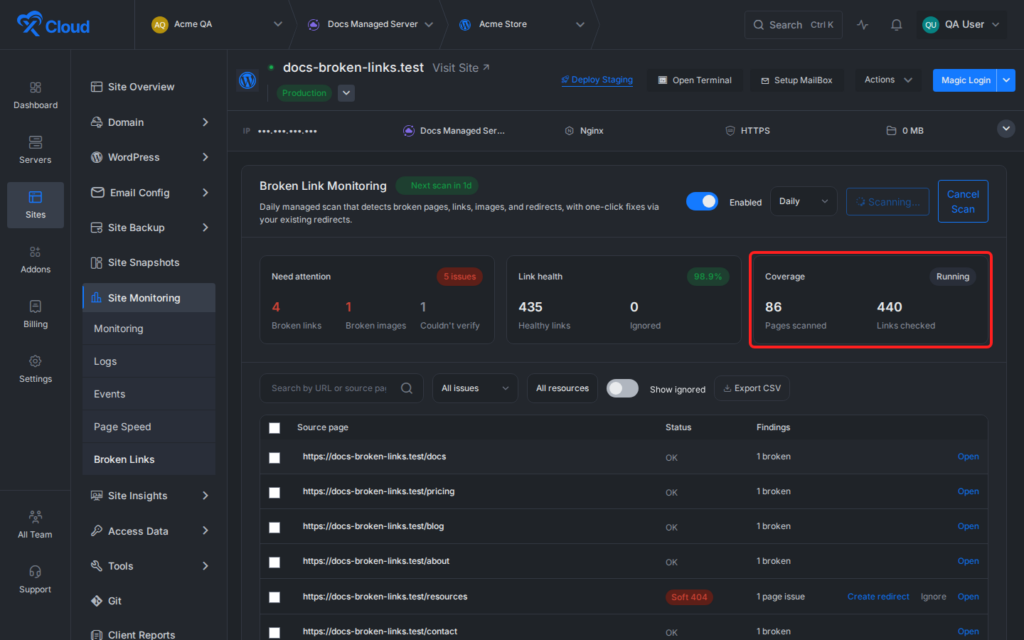The width and height of the screenshot is (1024, 640).
Task: Click Create redirect for the resources page
Action: pyautogui.click(x=878, y=596)
